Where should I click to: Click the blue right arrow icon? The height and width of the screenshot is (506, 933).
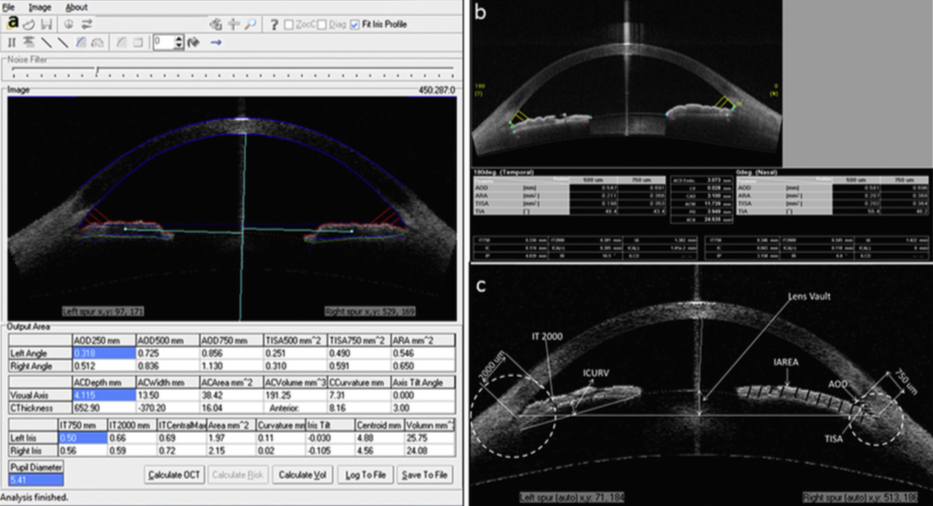tap(216, 42)
